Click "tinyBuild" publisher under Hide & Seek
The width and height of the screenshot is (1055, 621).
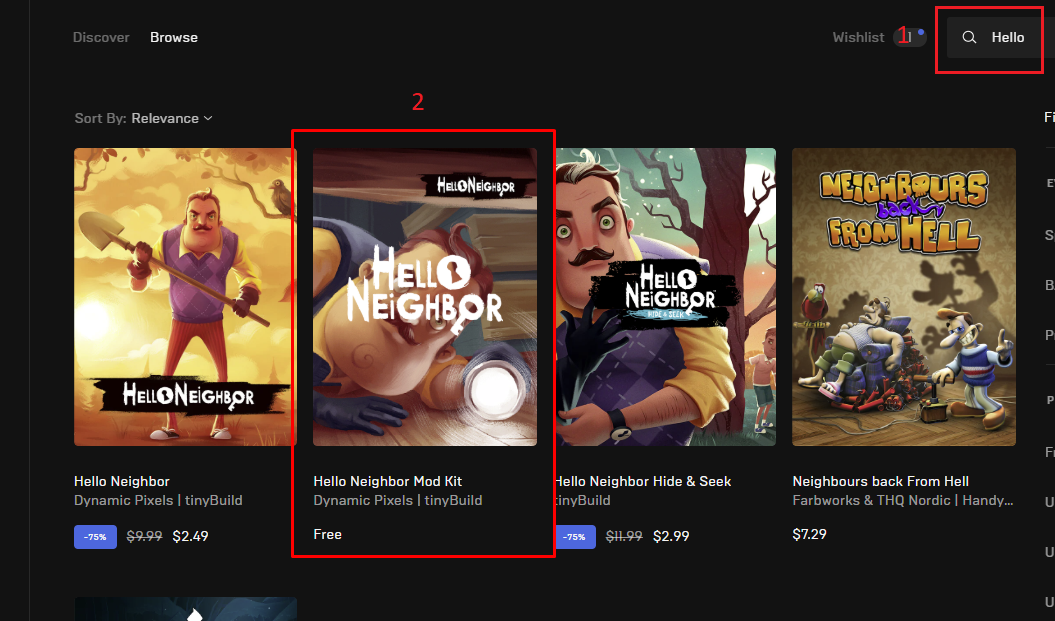point(583,501)
